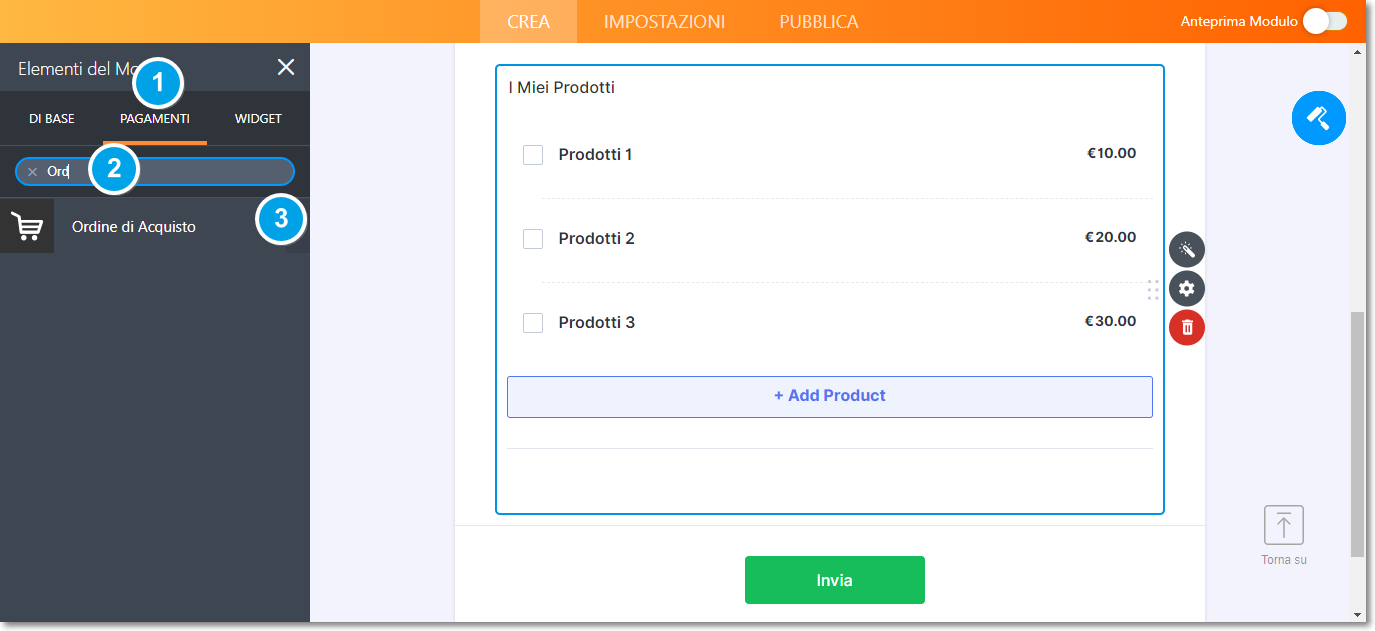The image size is (1375, 631).
Task: Click the magic wand wizard icon
Action: 1187,249
